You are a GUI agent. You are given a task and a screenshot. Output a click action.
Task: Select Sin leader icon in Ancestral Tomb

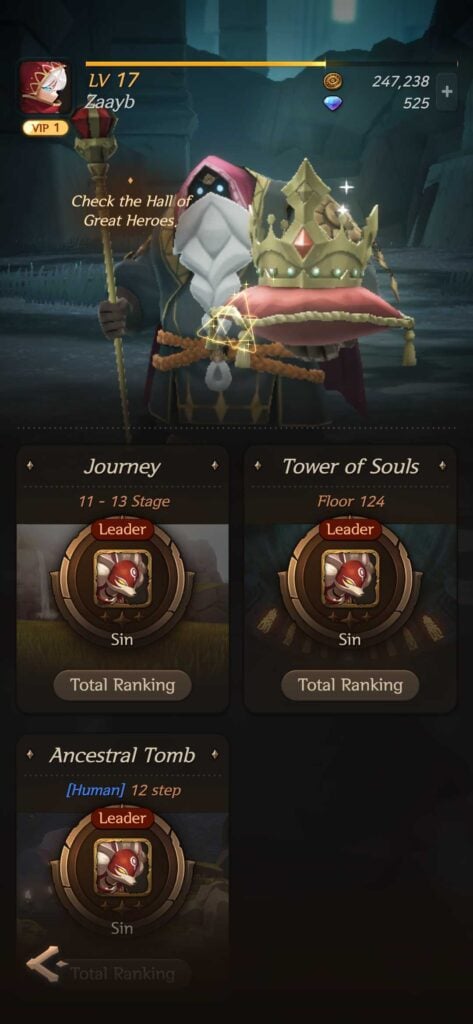coord(122,867)
